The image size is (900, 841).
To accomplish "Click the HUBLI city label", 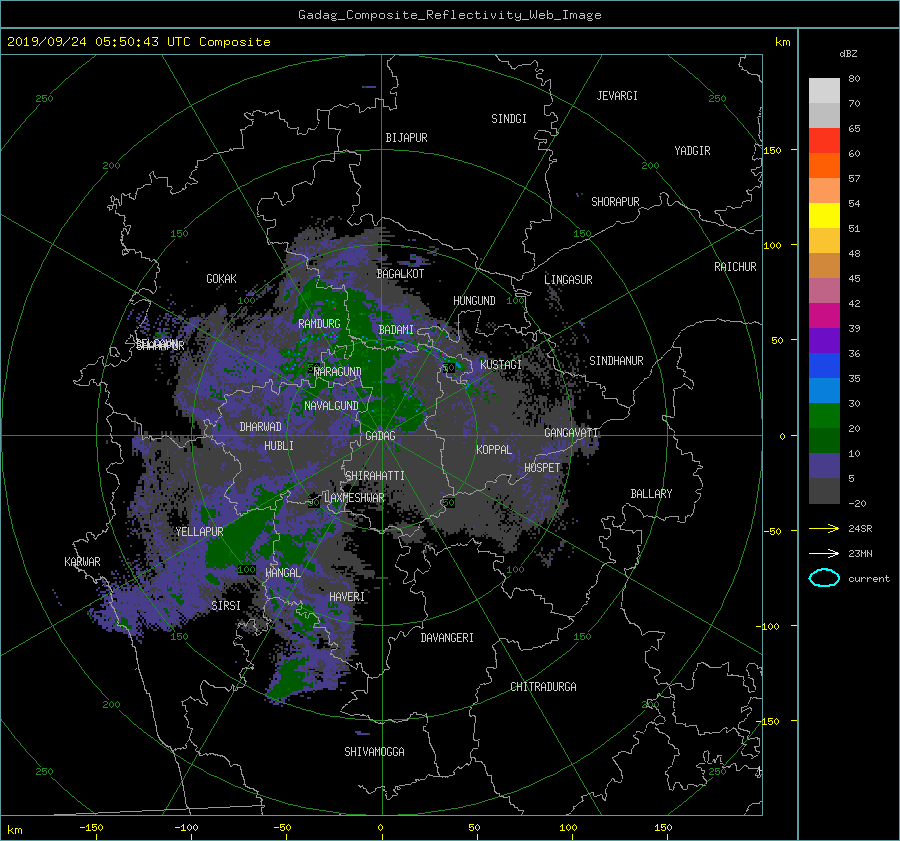I will [279, 446].
